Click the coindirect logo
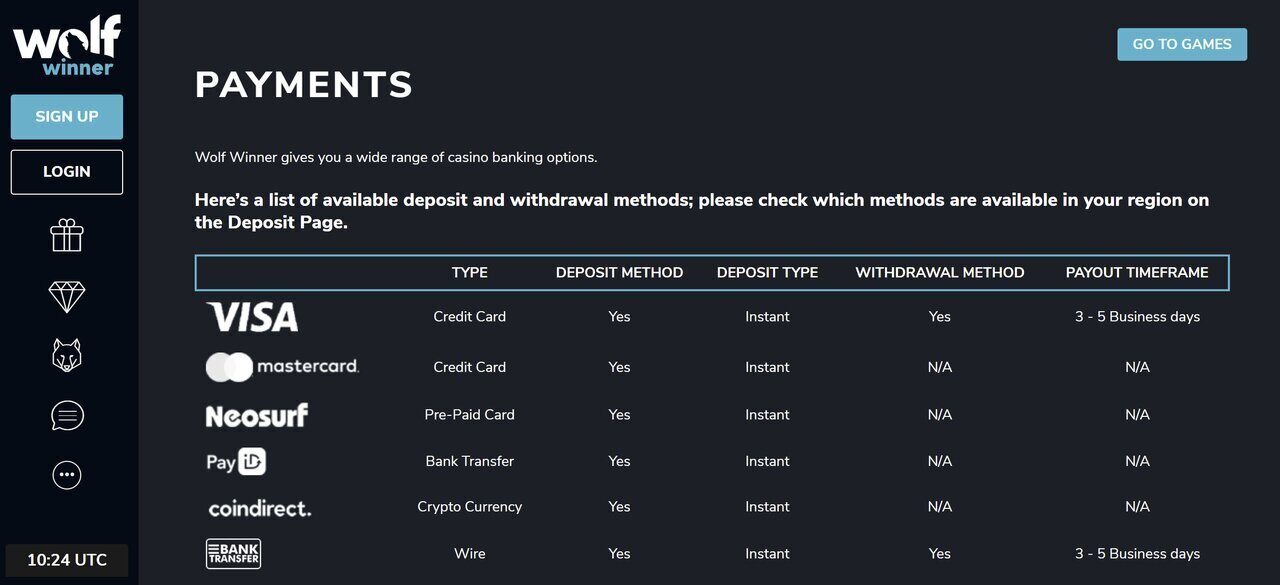Screen dimensions: 1280x585 point(260,508)
